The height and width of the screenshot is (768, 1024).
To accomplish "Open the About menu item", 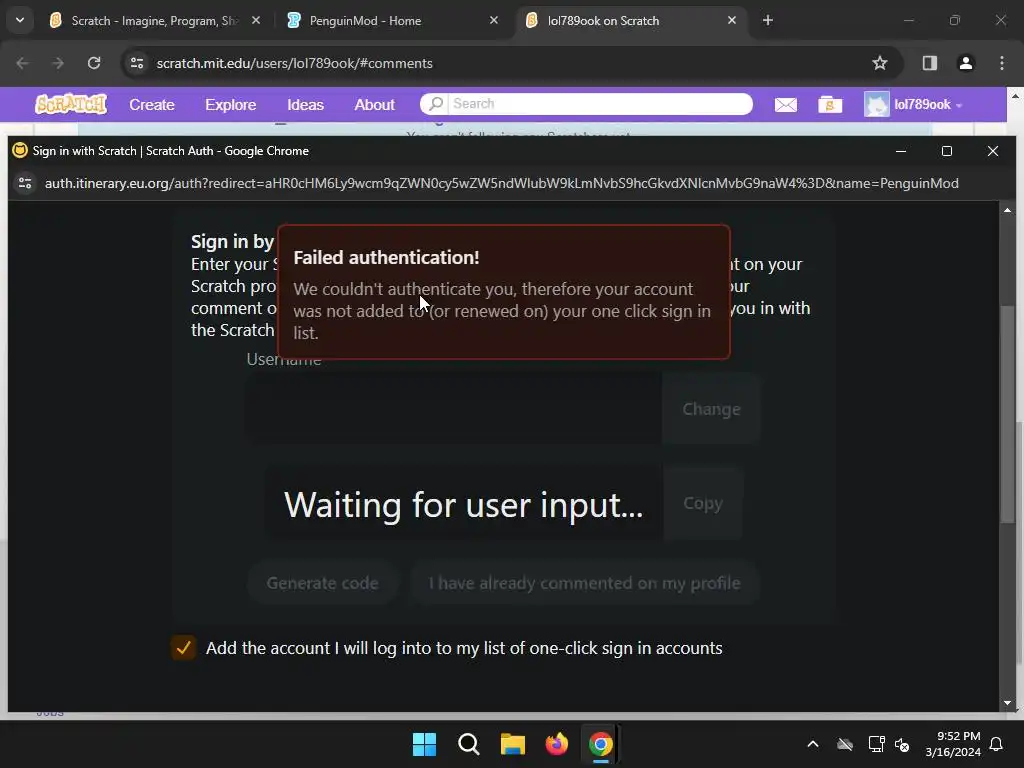I will 374,104.
